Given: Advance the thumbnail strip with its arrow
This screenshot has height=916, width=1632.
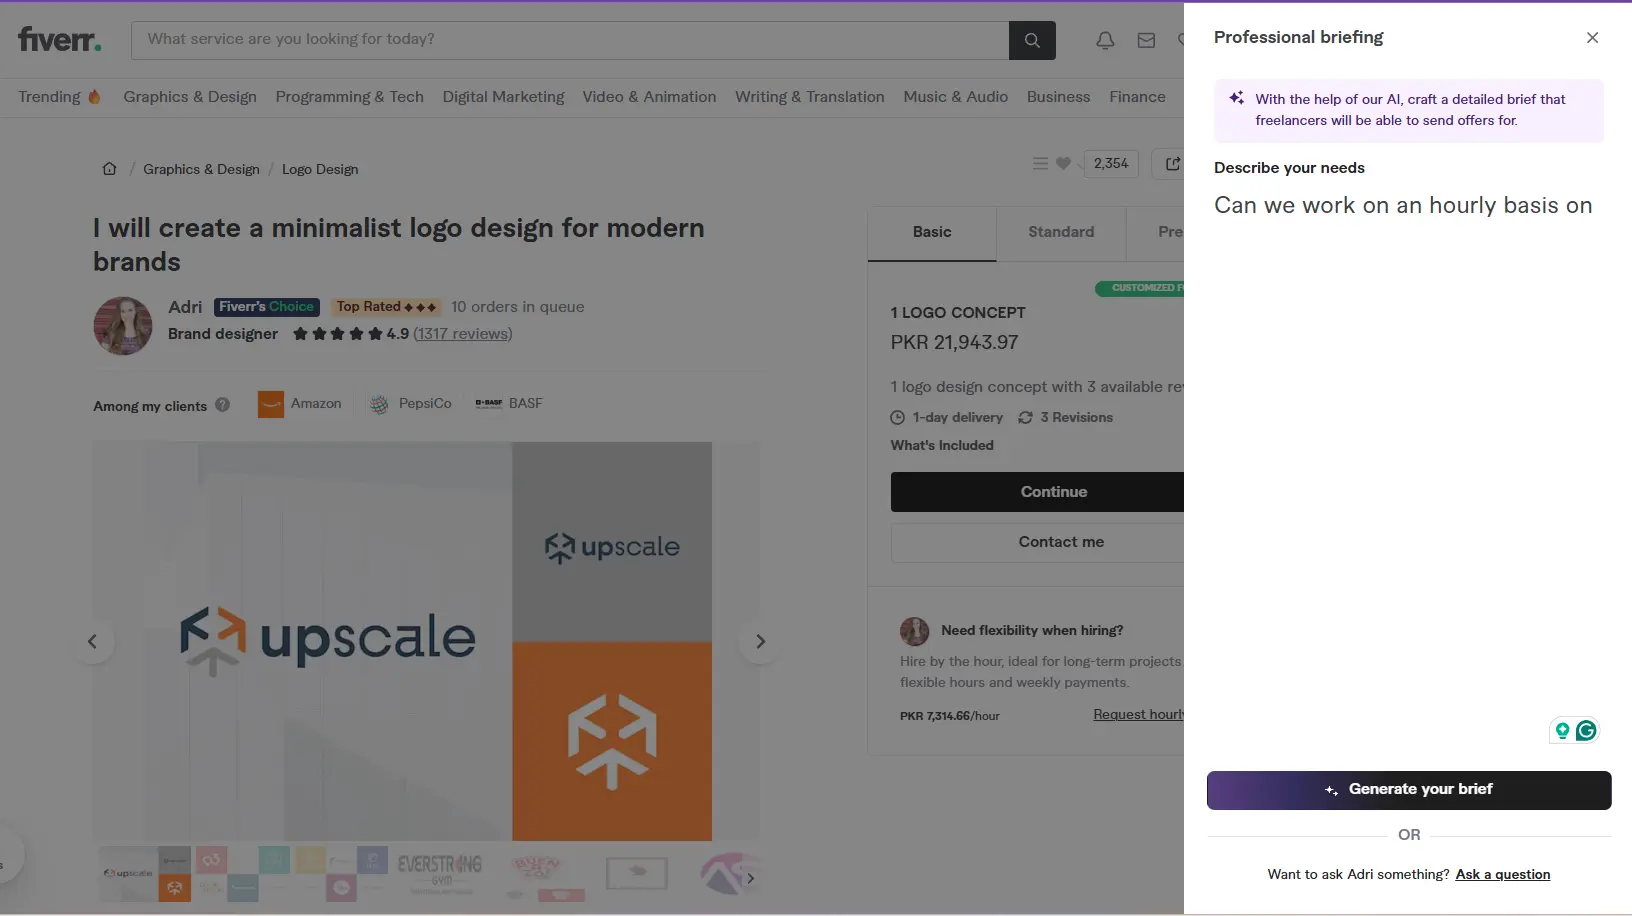Looking at the screenshot, I should click(x=750, y=878).
